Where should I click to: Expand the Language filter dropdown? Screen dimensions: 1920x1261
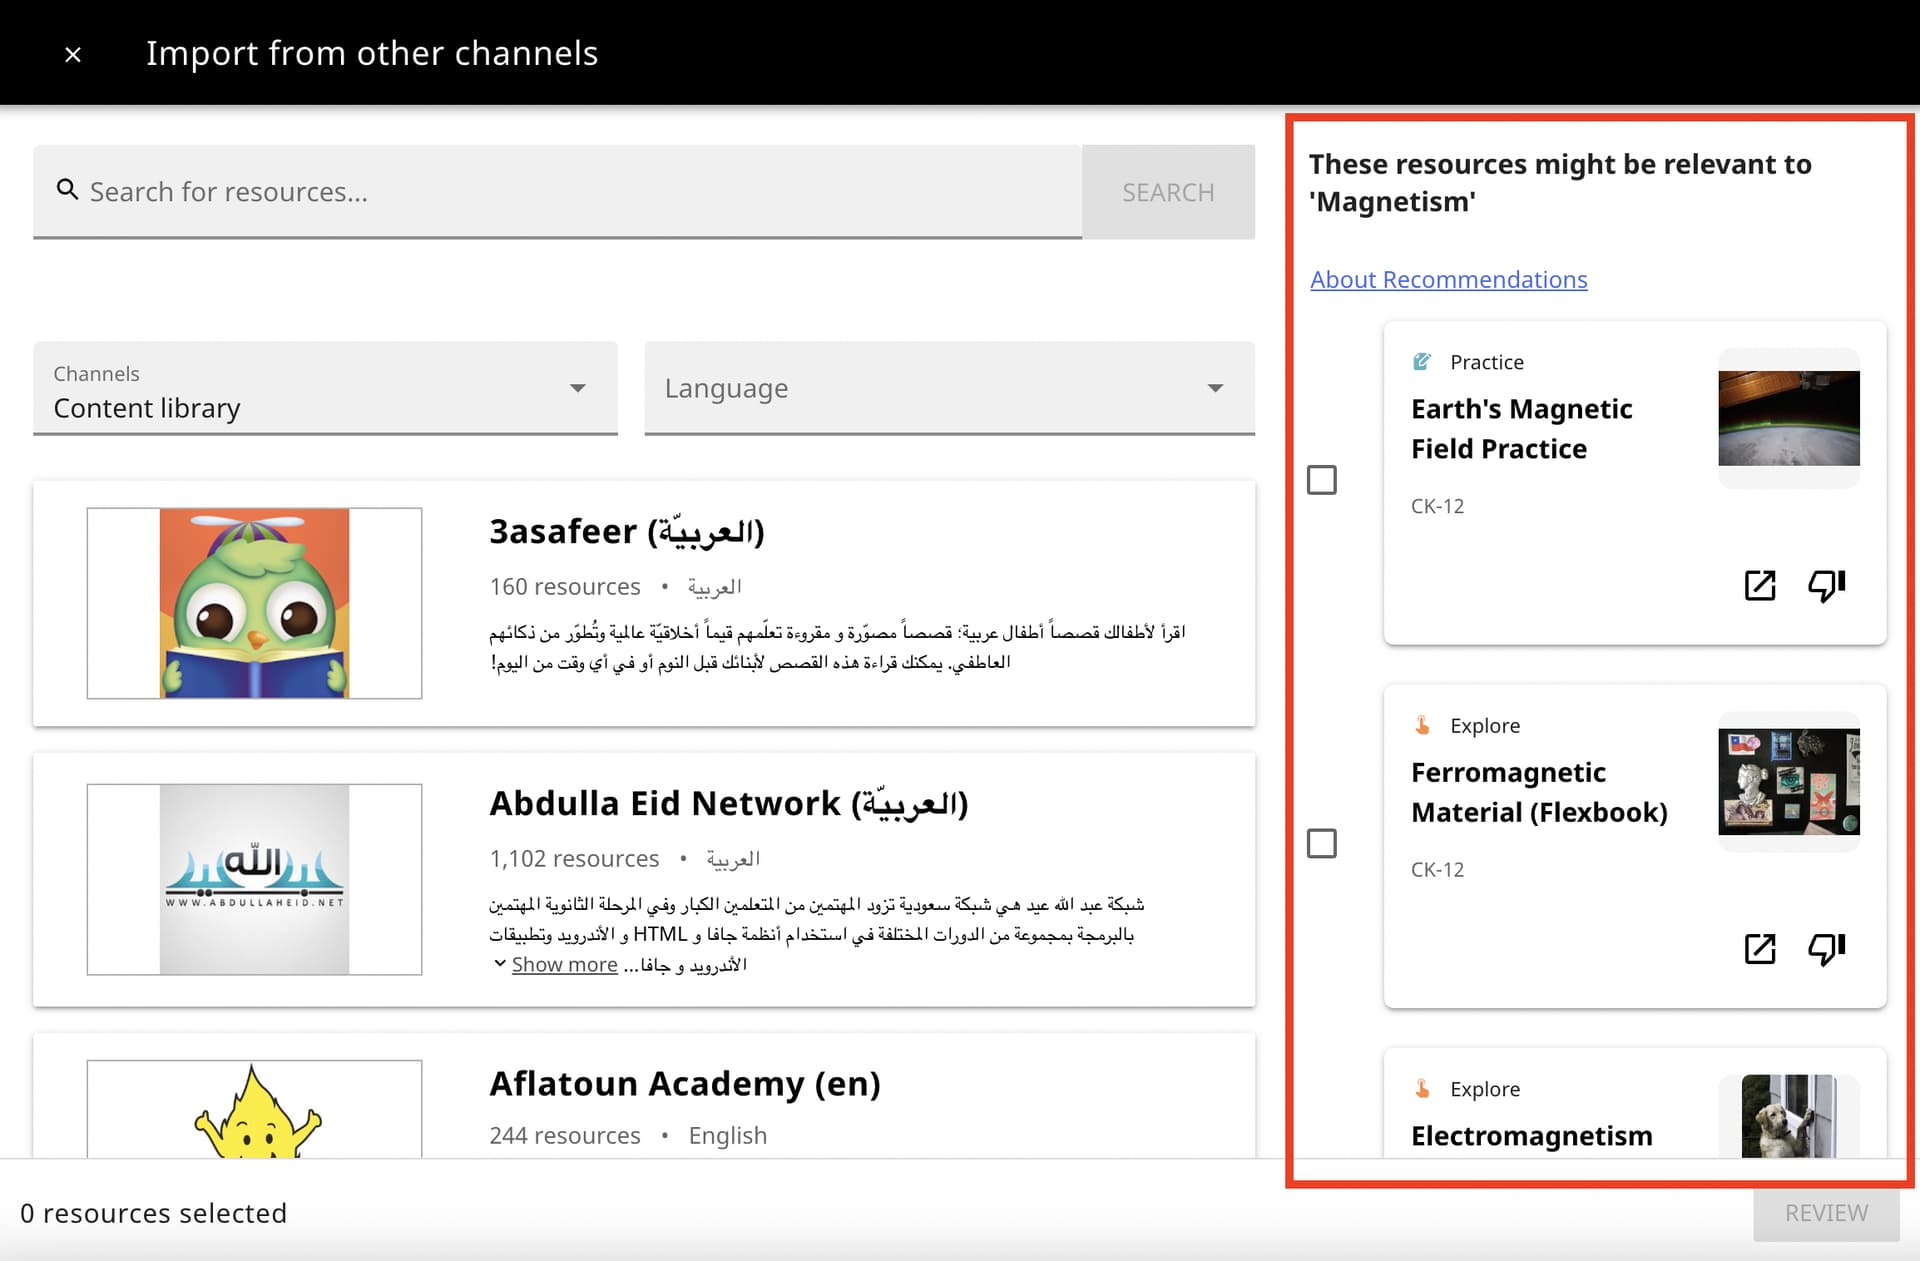click(948, 389)
